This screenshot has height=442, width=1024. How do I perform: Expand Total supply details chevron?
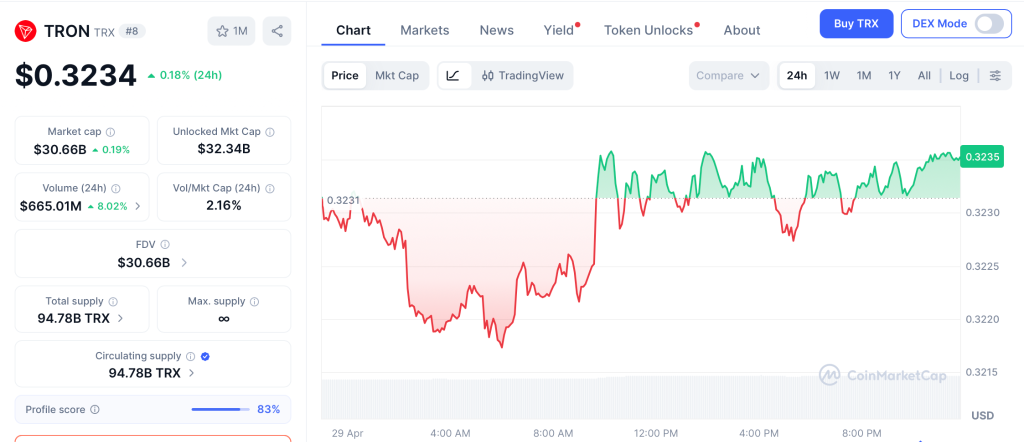click(121, 318)
